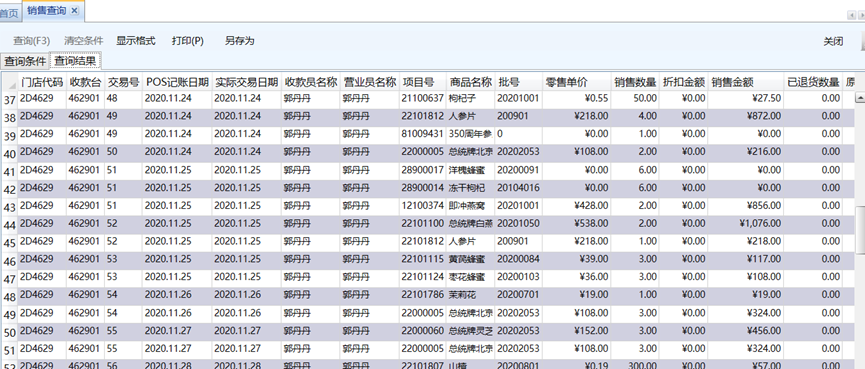865x369 pixels.
Task: Click item number 28900017
Action: [422, 170]
